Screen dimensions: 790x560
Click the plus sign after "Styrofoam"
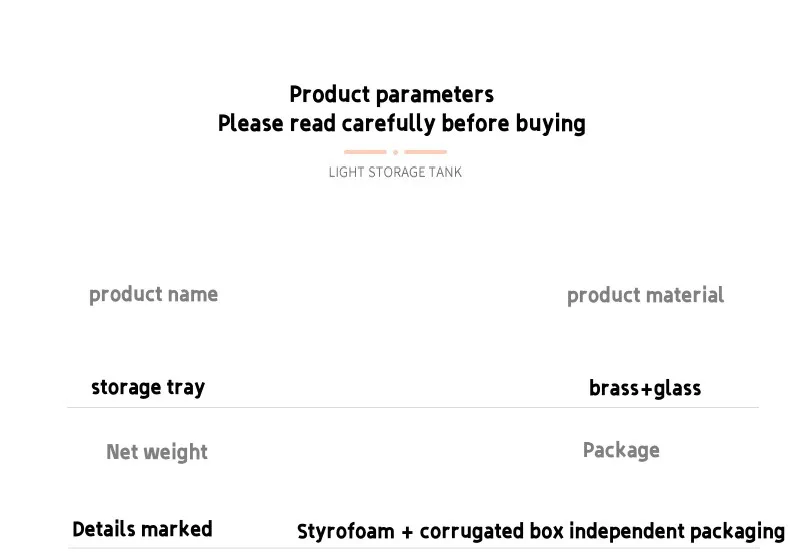[407, 532]
